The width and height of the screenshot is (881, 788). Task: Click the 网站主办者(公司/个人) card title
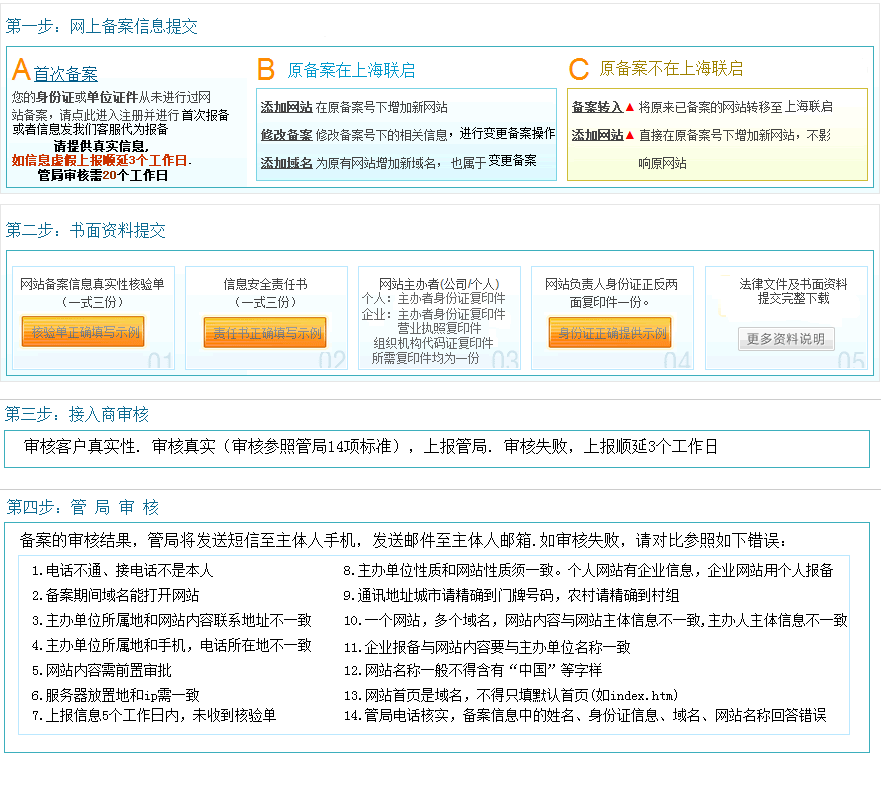point(438,284)
